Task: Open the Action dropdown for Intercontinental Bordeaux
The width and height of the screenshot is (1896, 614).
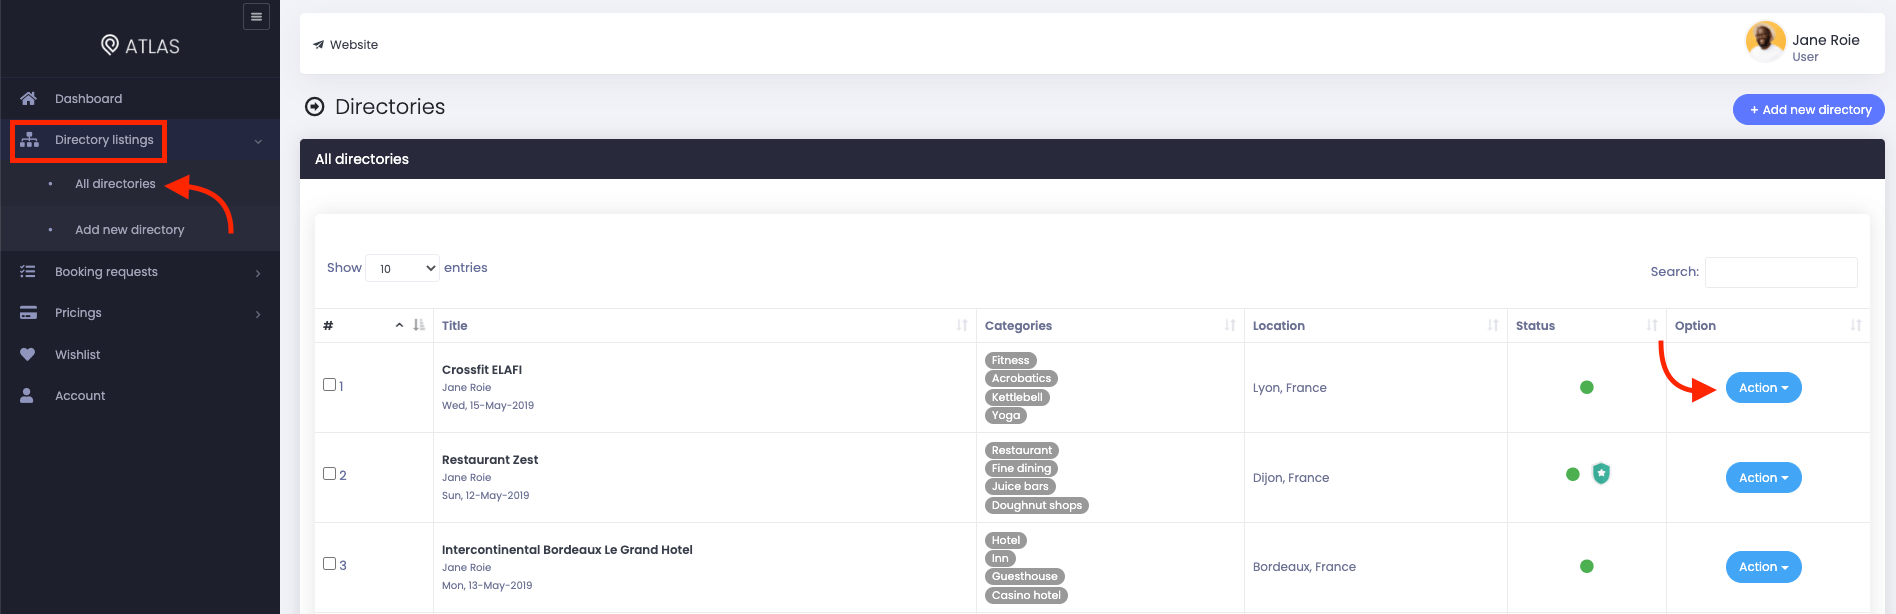Action: (1763, 567)
